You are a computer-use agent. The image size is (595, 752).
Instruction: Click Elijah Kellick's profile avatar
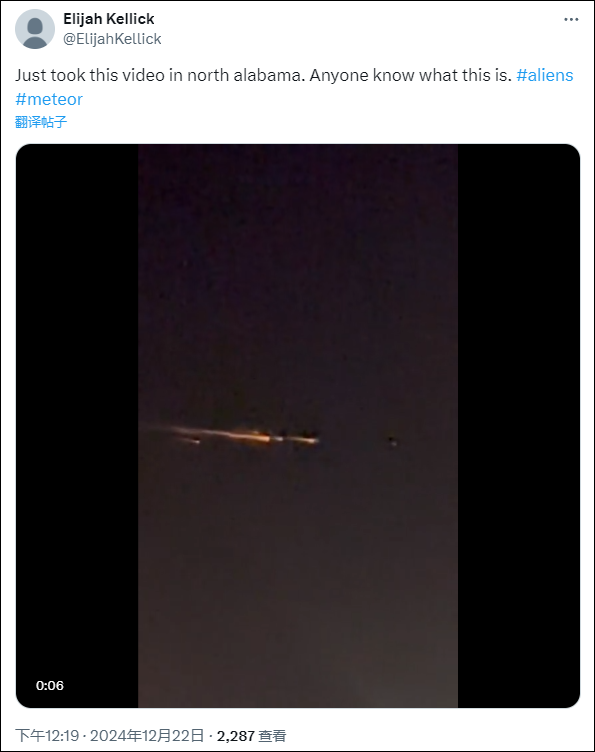pyautogui.click(x=35, y=29)
